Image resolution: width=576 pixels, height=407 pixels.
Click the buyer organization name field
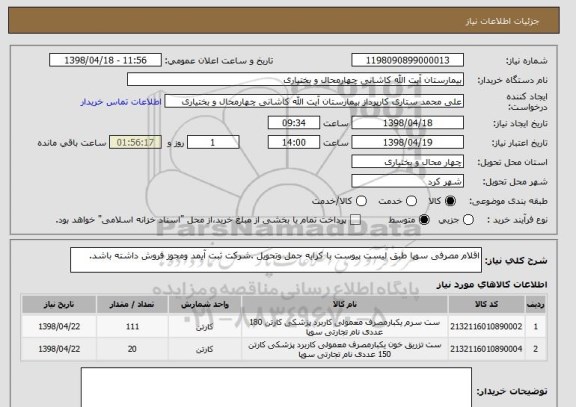point(295,79)
